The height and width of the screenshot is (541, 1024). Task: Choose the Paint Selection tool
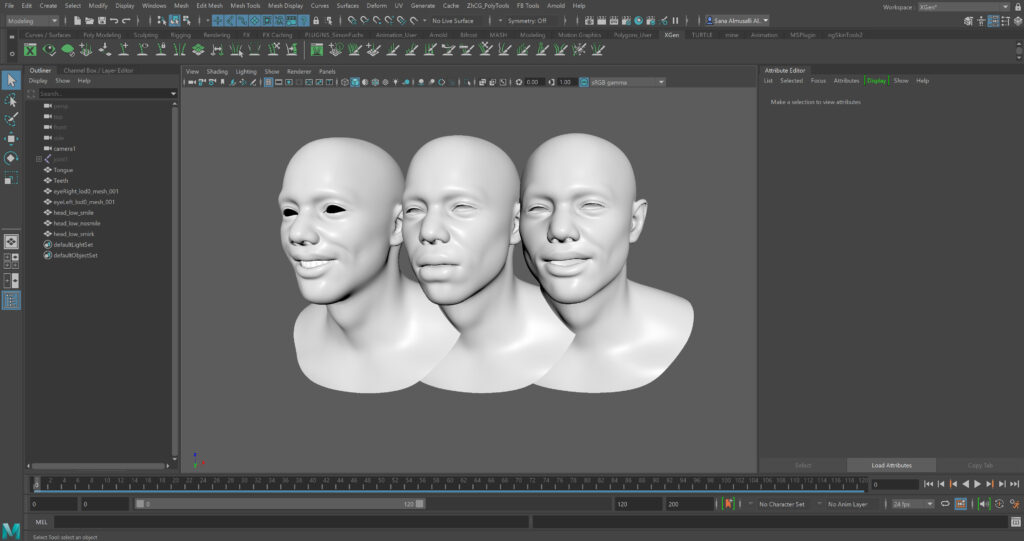click(x=11, y=119)
